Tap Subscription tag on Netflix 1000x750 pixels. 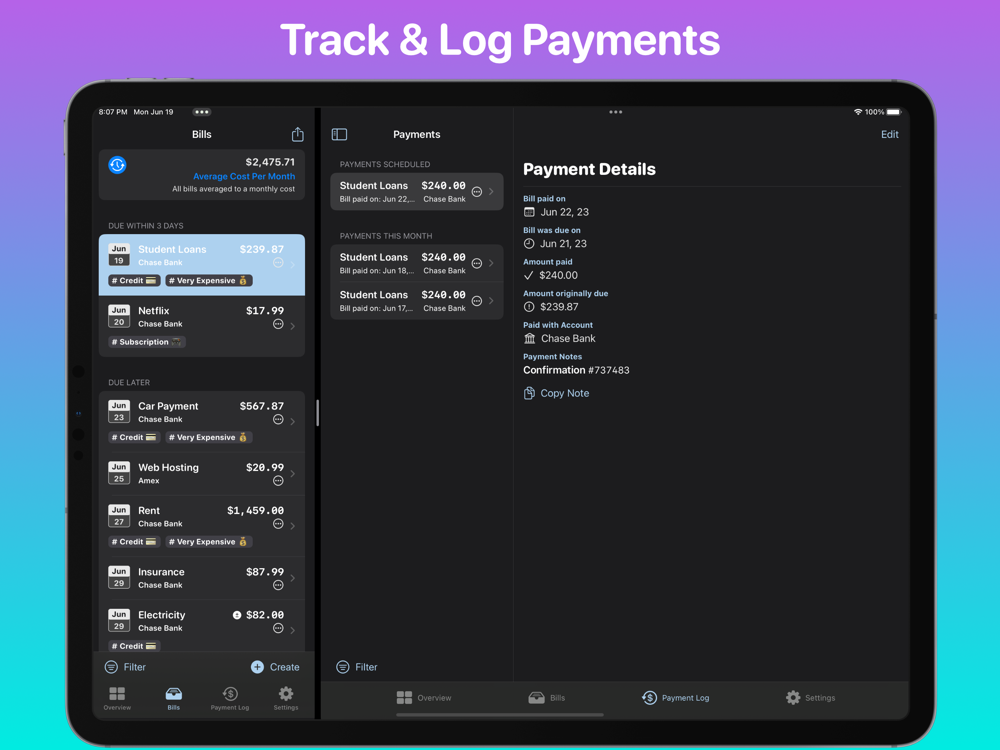tap(147, 342)
